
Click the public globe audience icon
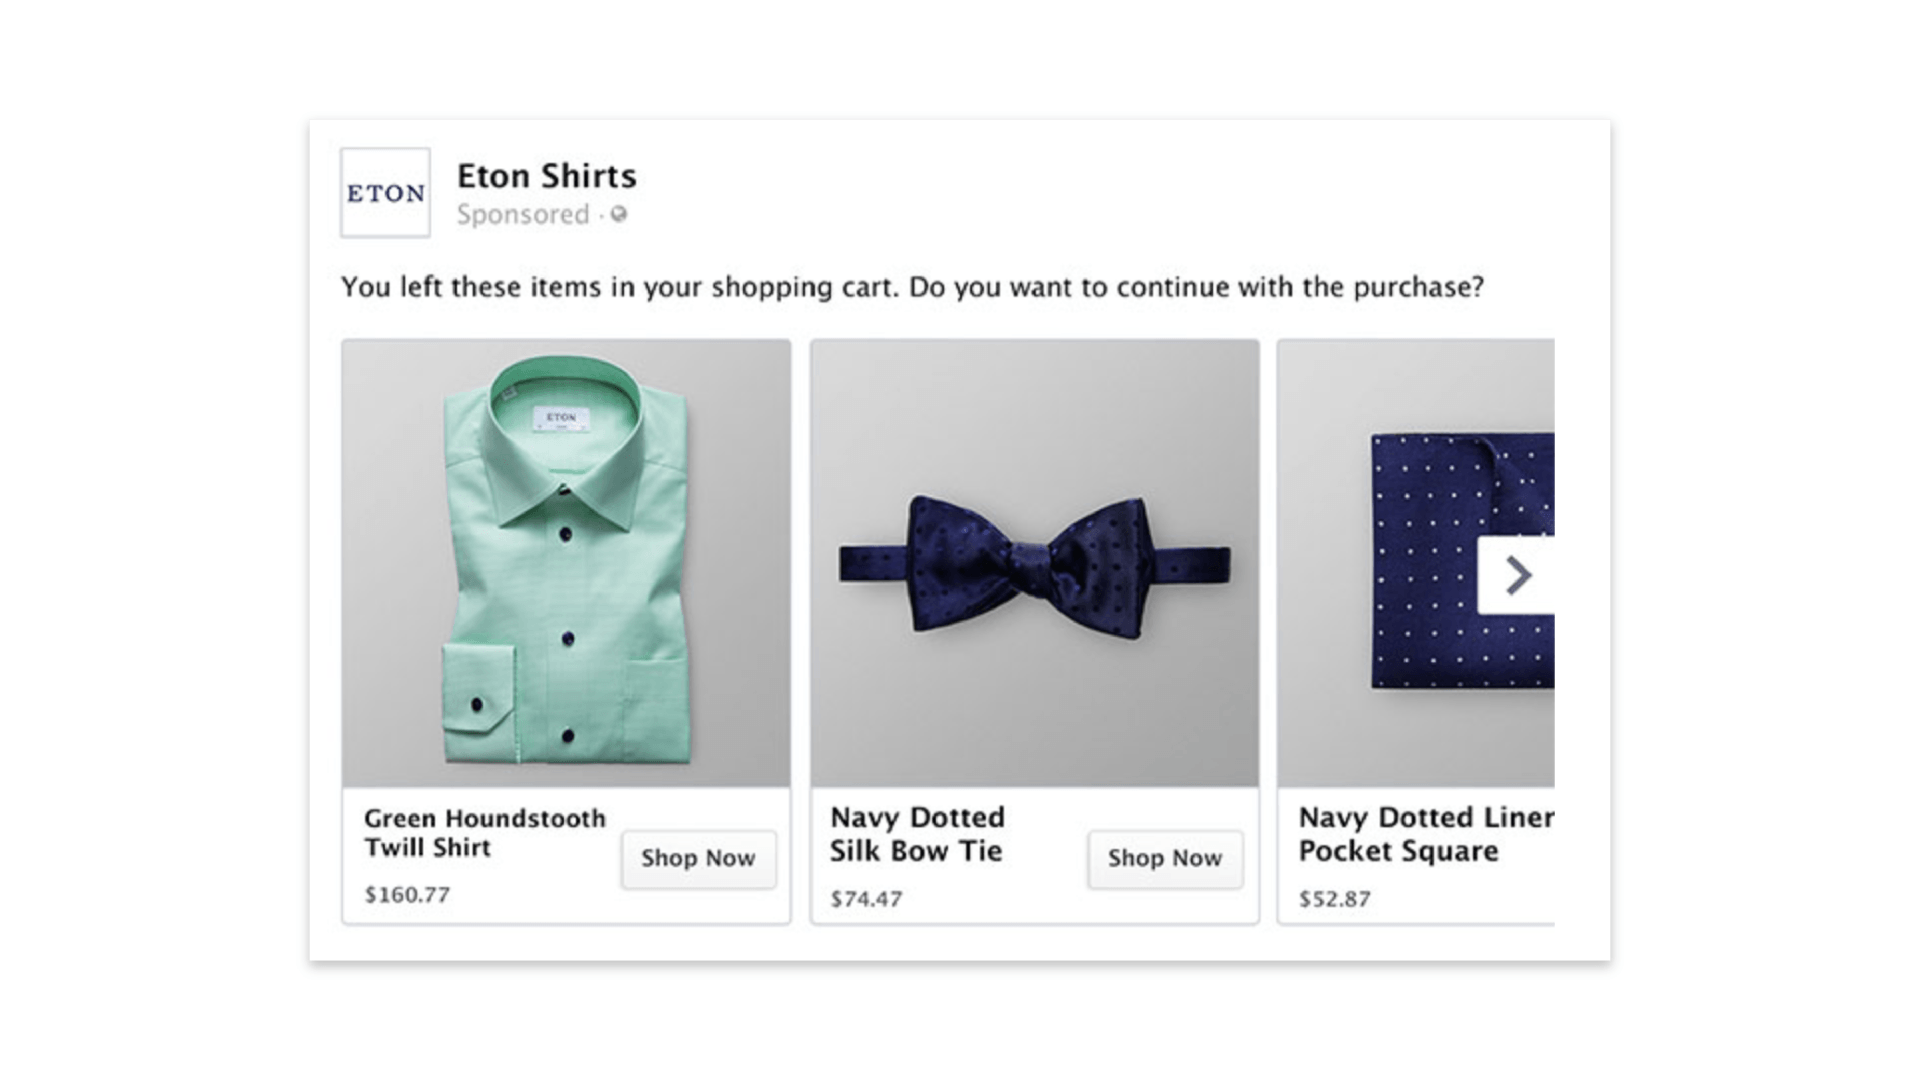click(x=619, y=214)
